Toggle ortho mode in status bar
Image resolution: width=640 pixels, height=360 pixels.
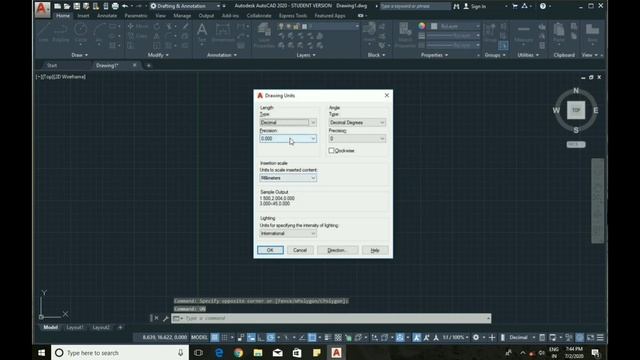coord(260,338)
